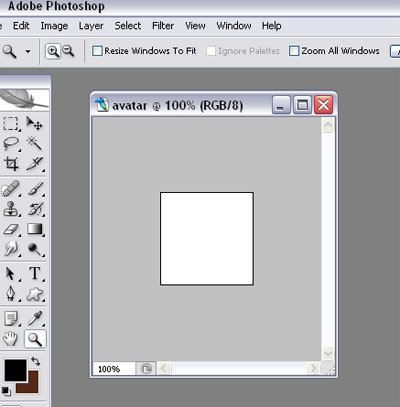This screenshot has height=407, width=400.
Task: Open the Help menu
Action: tap(271, 26)
